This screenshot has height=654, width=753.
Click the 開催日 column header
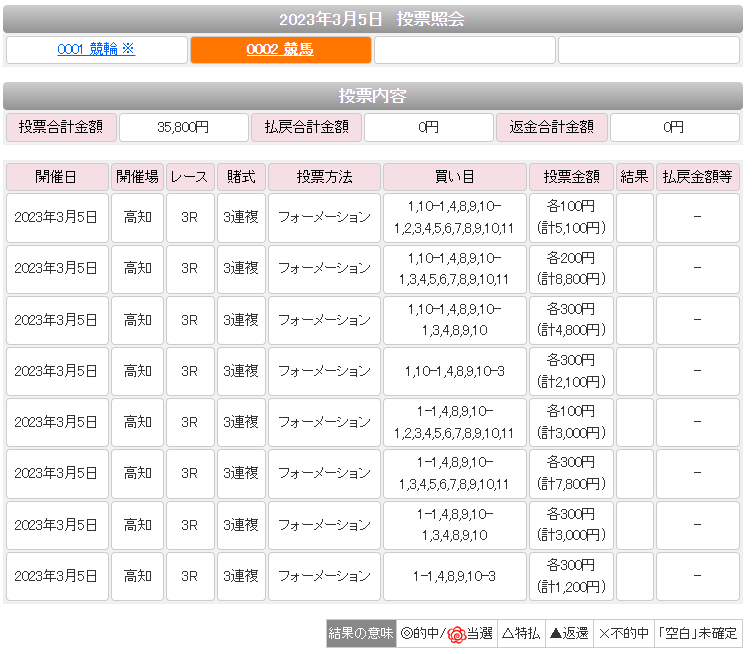tap(57, 177)
